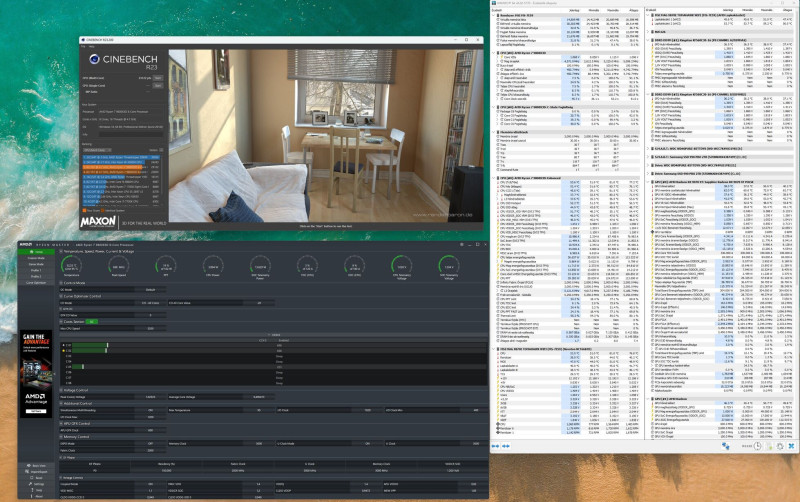Click the Érzékelő column header in HWiNFO left pane

[497, 10]
